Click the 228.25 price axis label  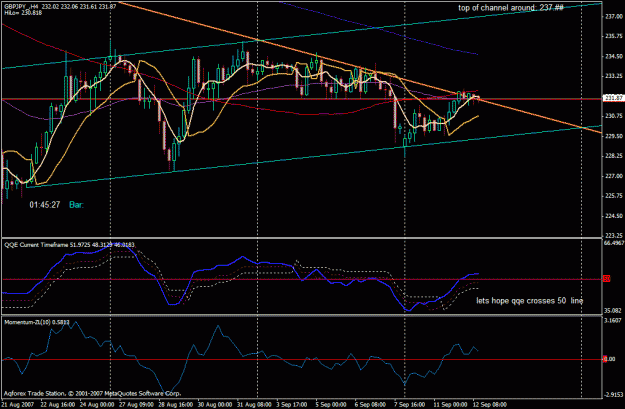(x=614, y=156)
